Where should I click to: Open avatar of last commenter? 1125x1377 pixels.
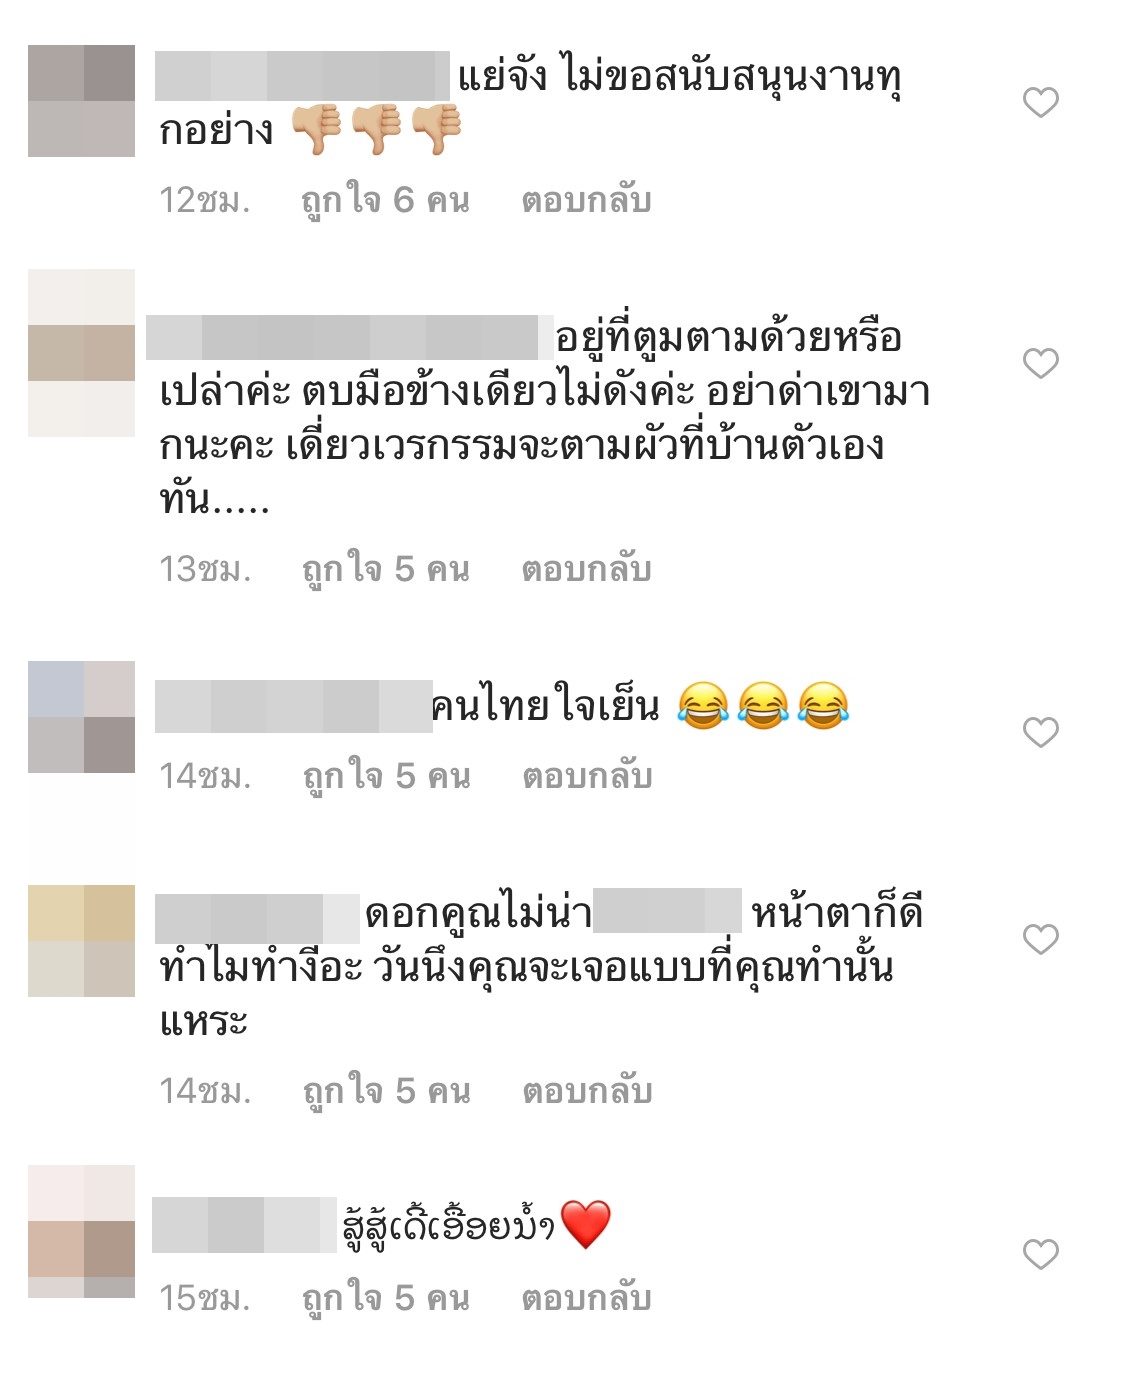(x=81, y=1231)
